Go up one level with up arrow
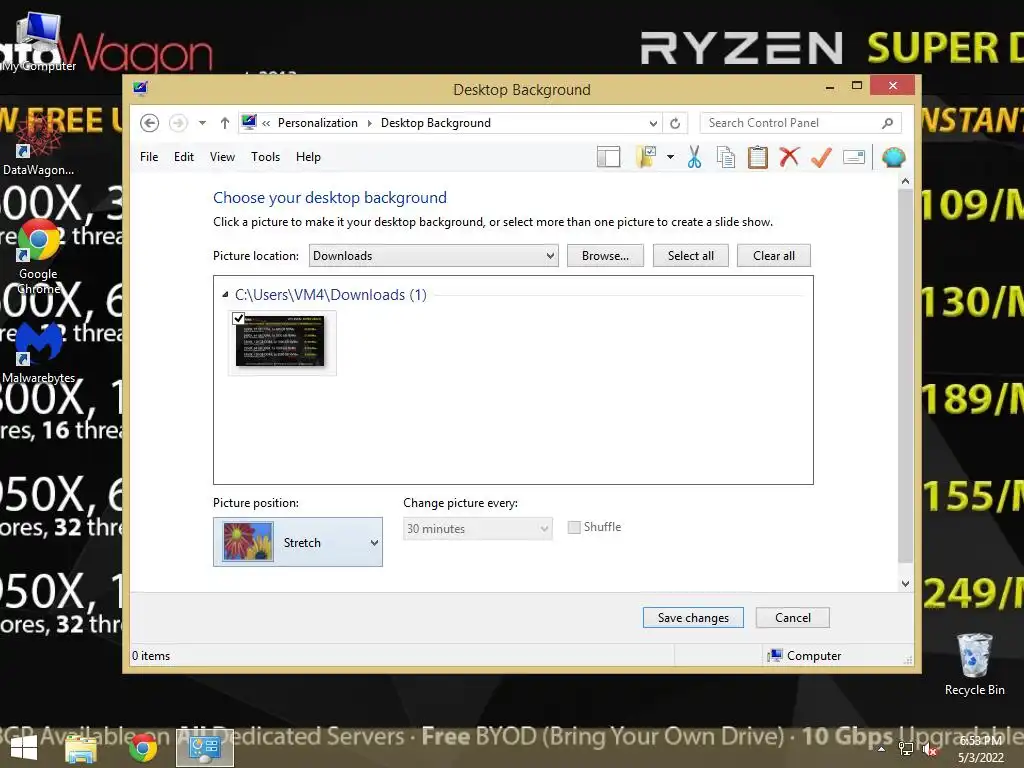This screenshot has height=768, width=1024. (225, 123)
